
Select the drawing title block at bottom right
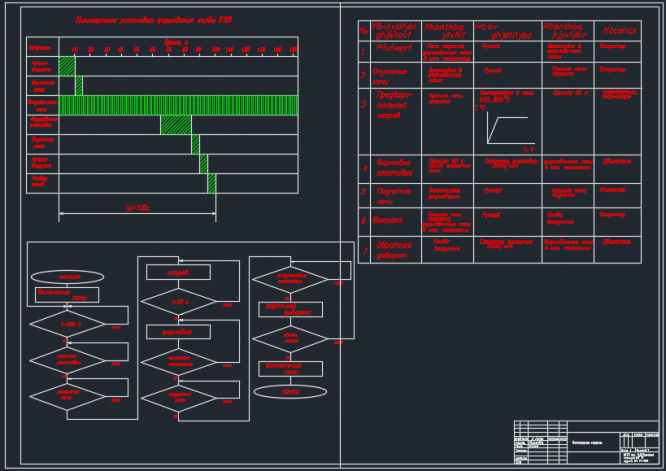click(x=586, y=442)
